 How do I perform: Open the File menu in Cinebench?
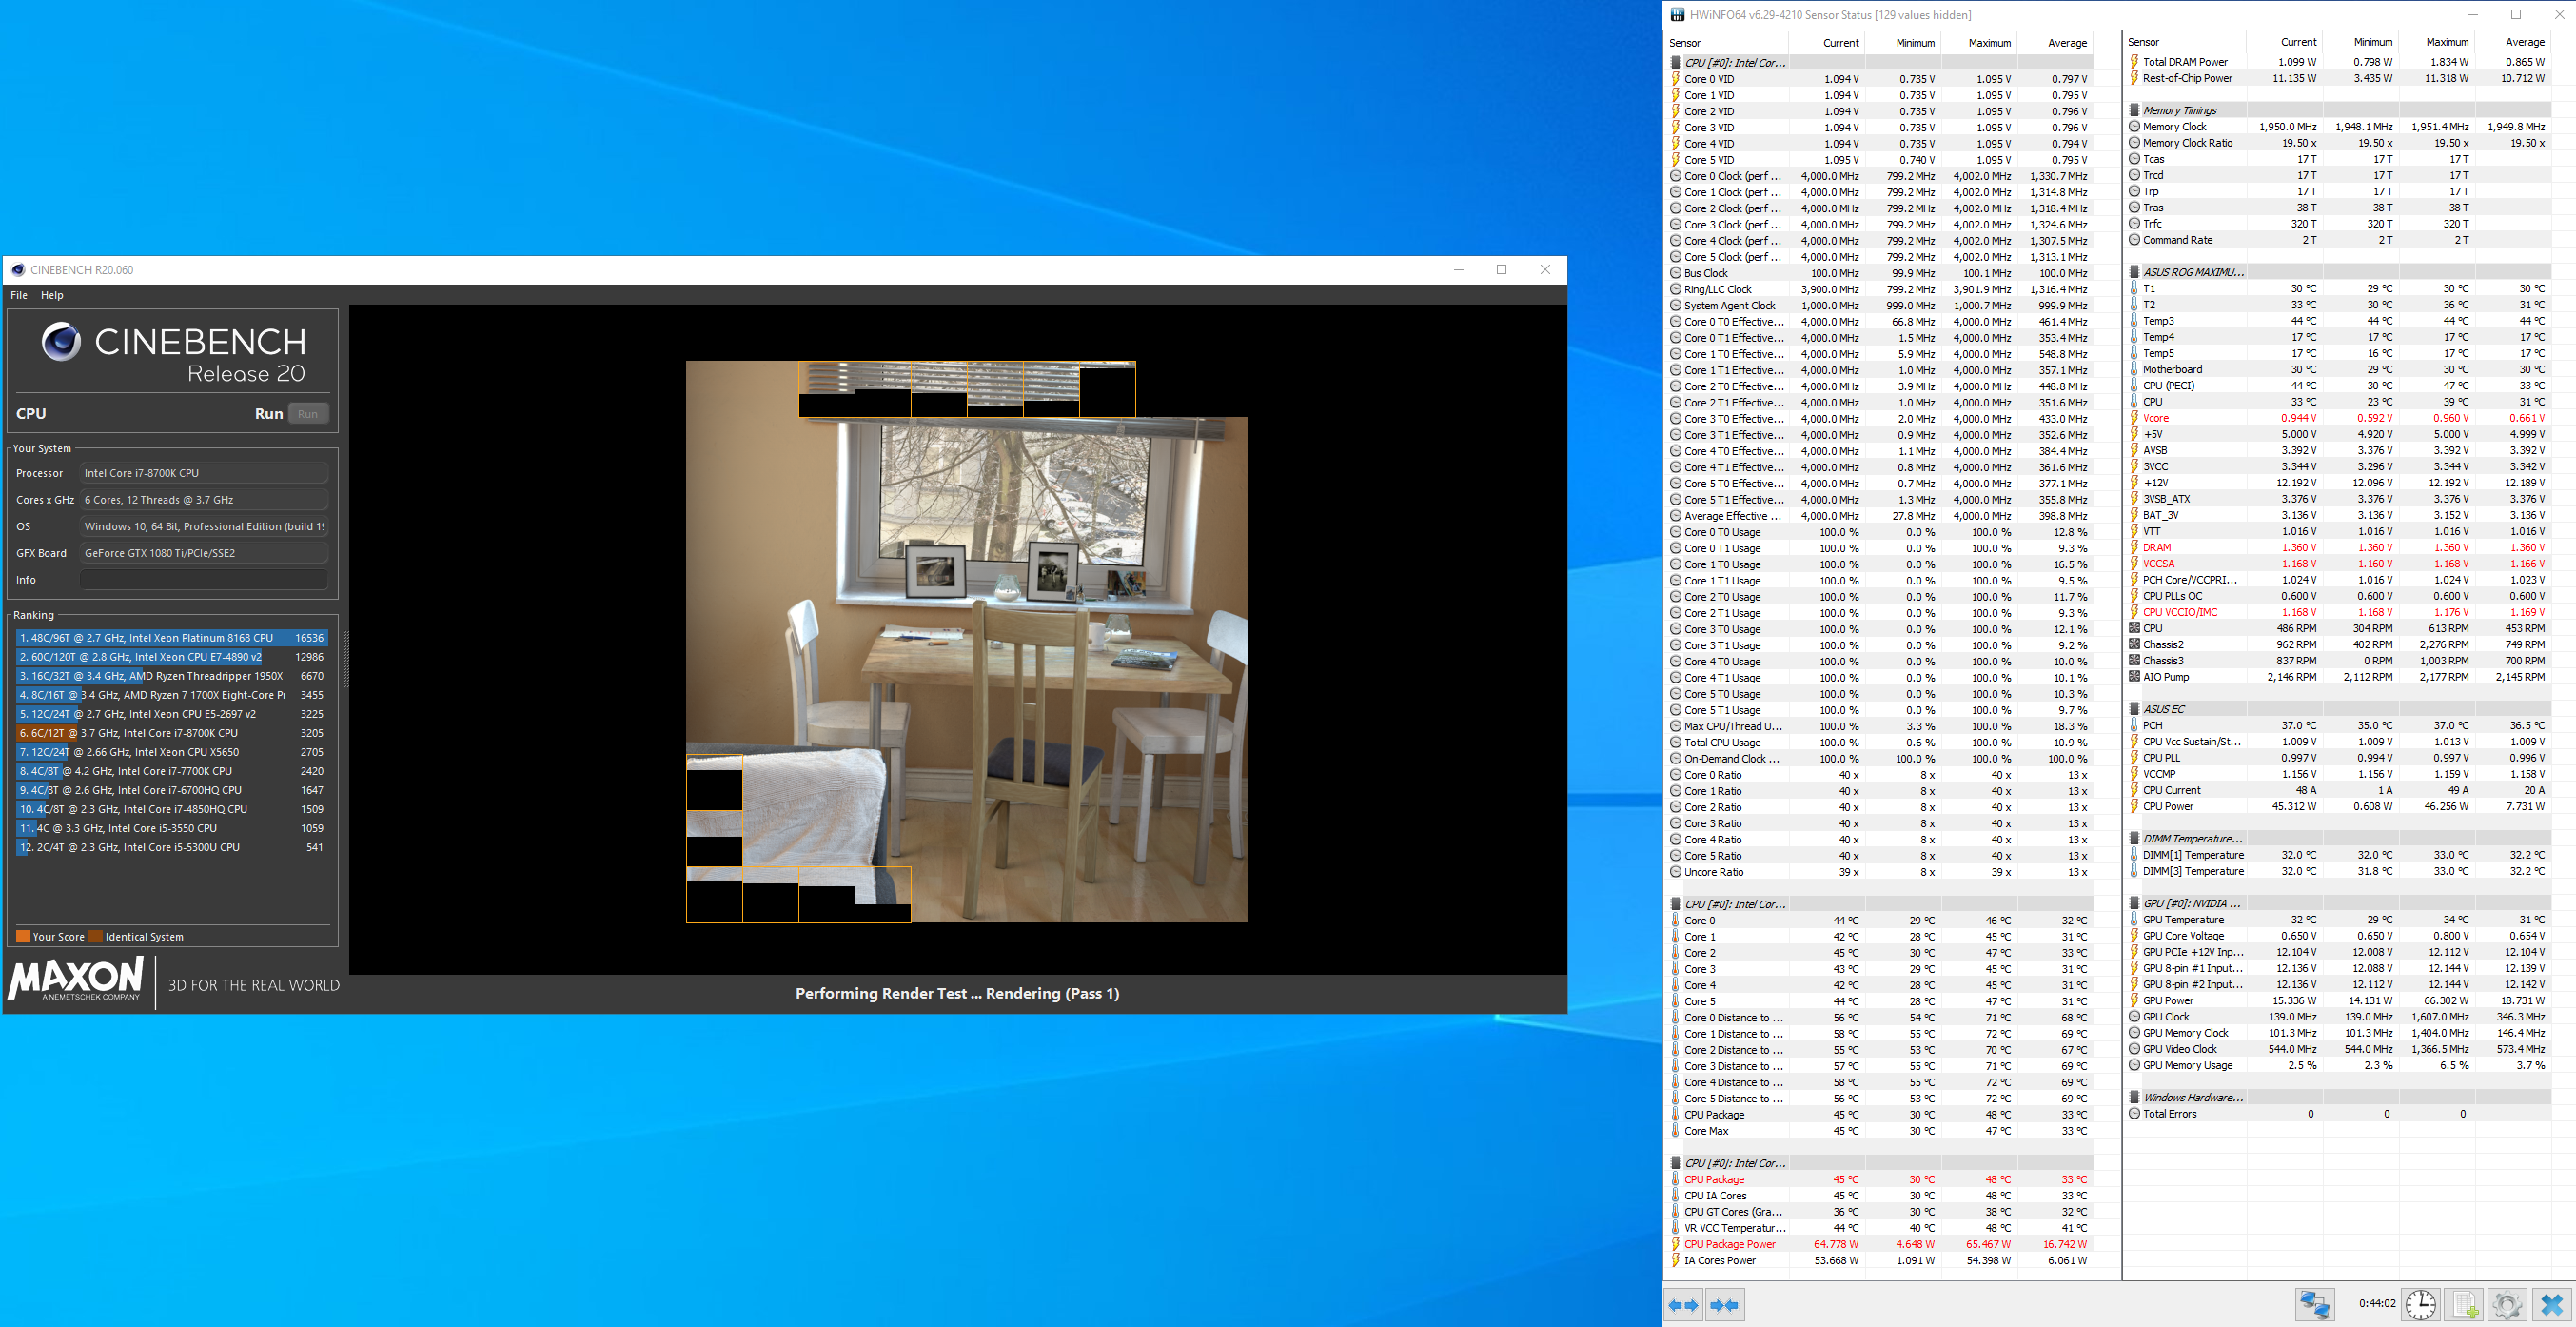(x=19, y=295)
